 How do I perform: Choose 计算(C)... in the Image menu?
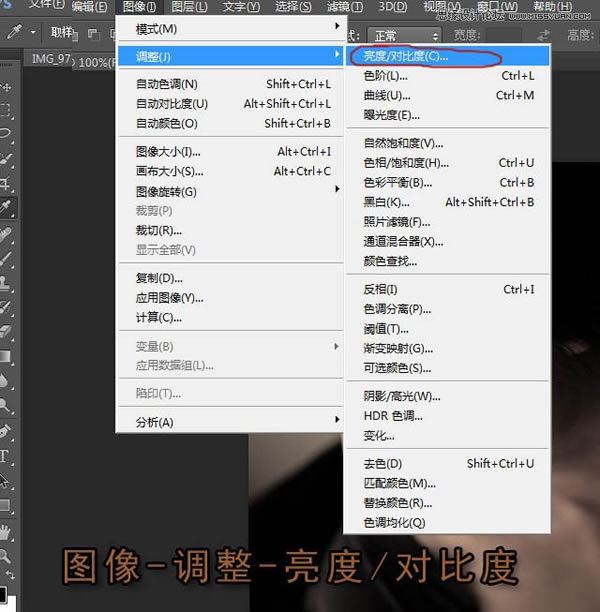click(231, 318)
